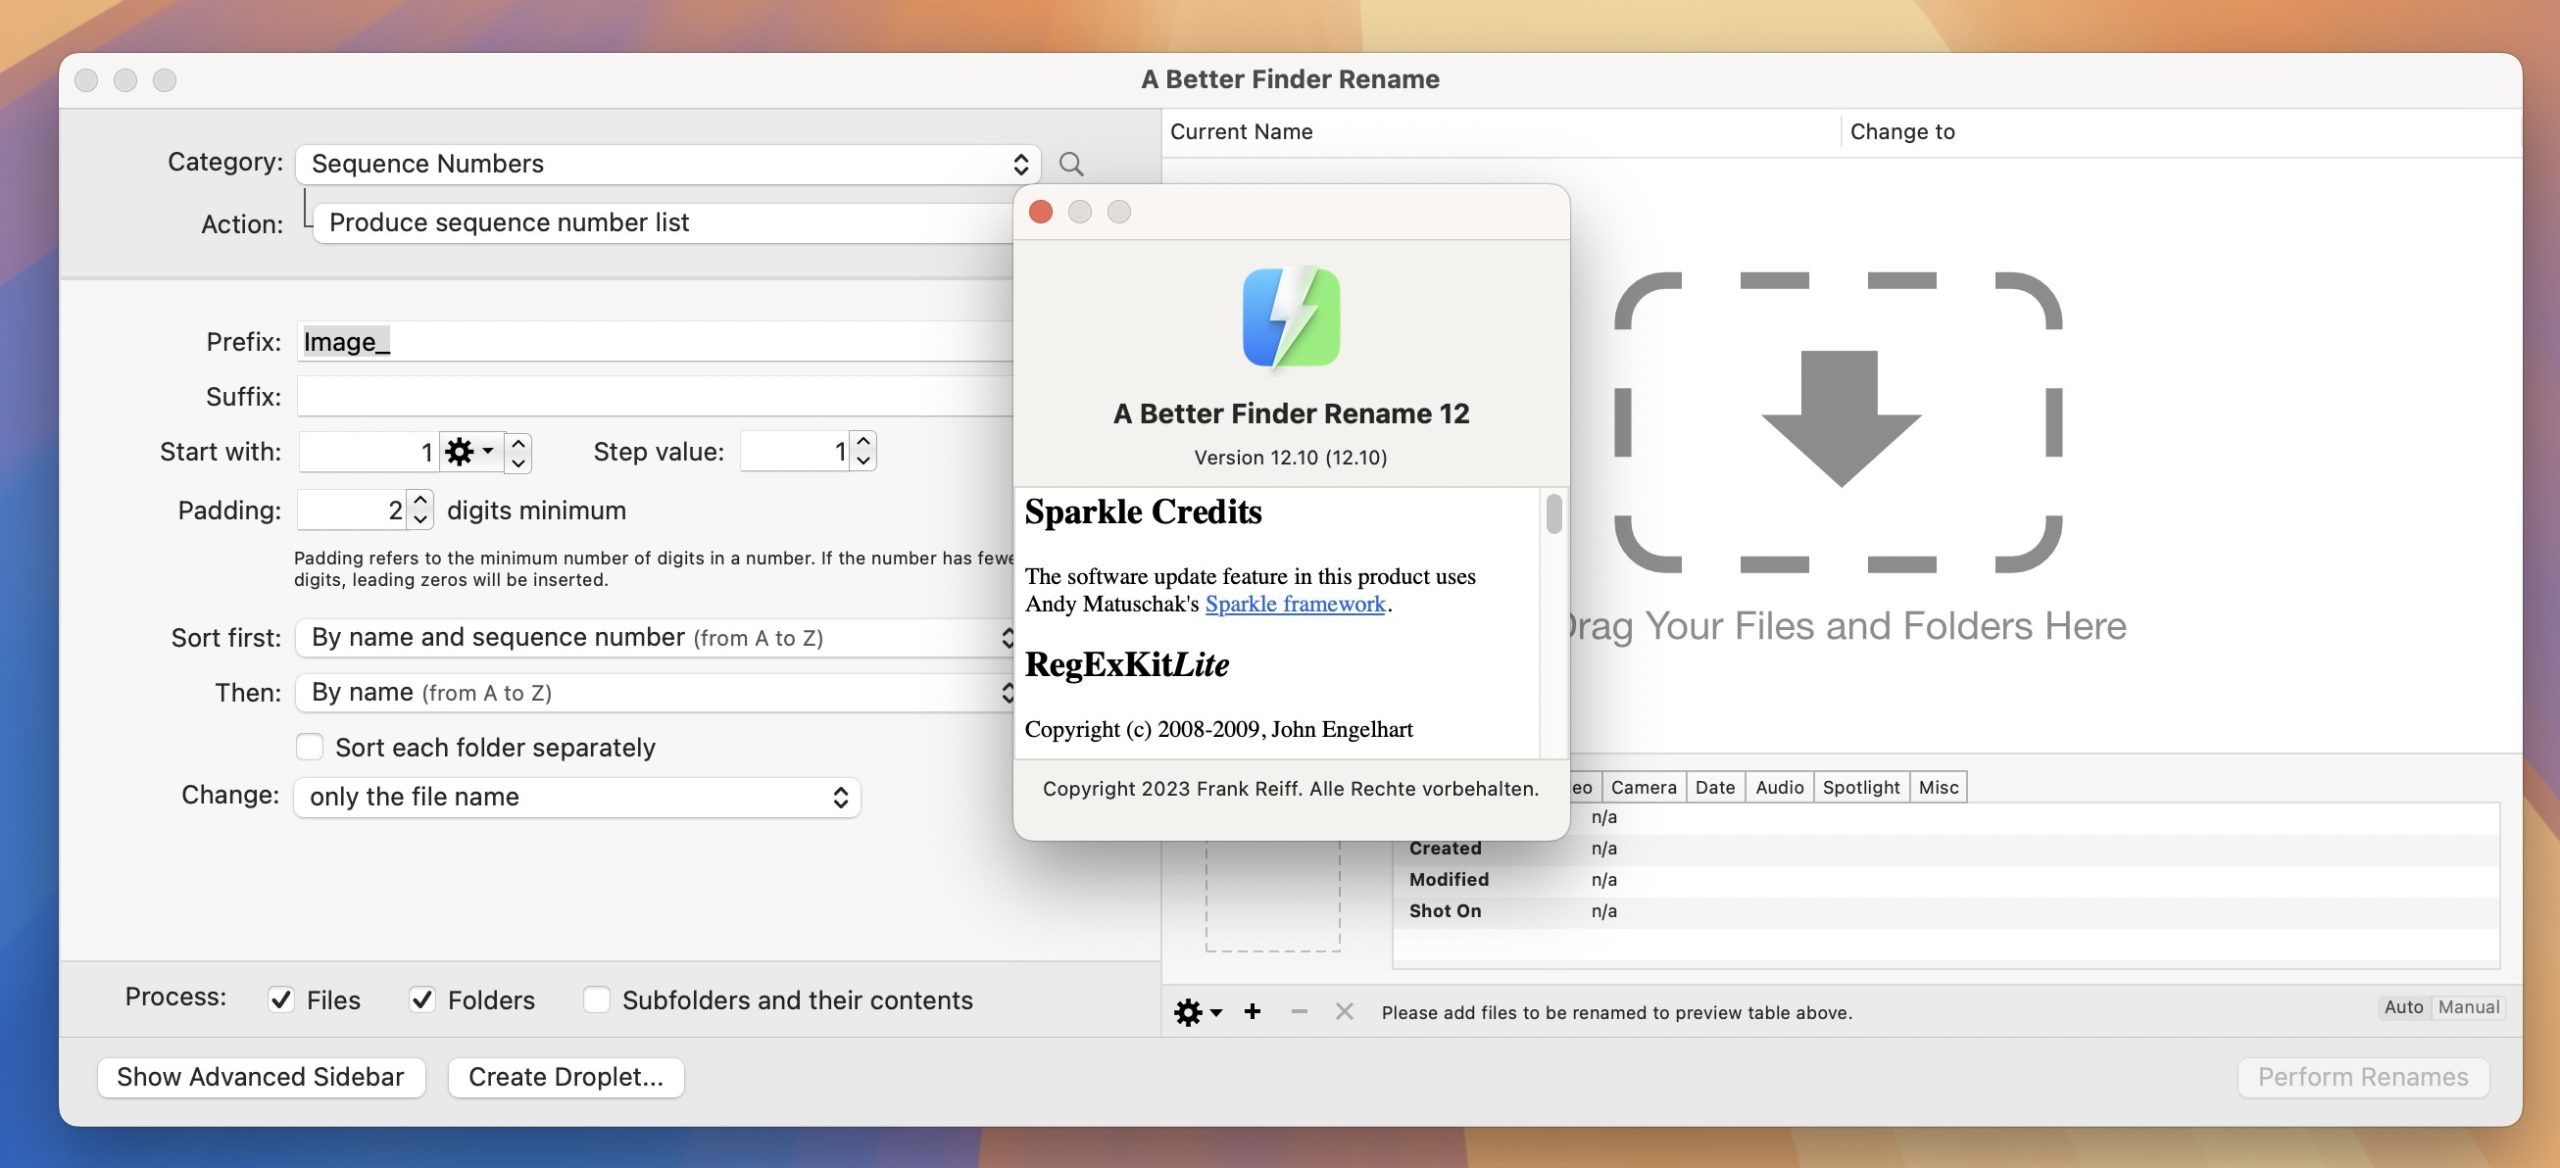Click the A Better Finder Rename 12 title
Viewport: 2560px width, 1168px height.
(1291, 414)
